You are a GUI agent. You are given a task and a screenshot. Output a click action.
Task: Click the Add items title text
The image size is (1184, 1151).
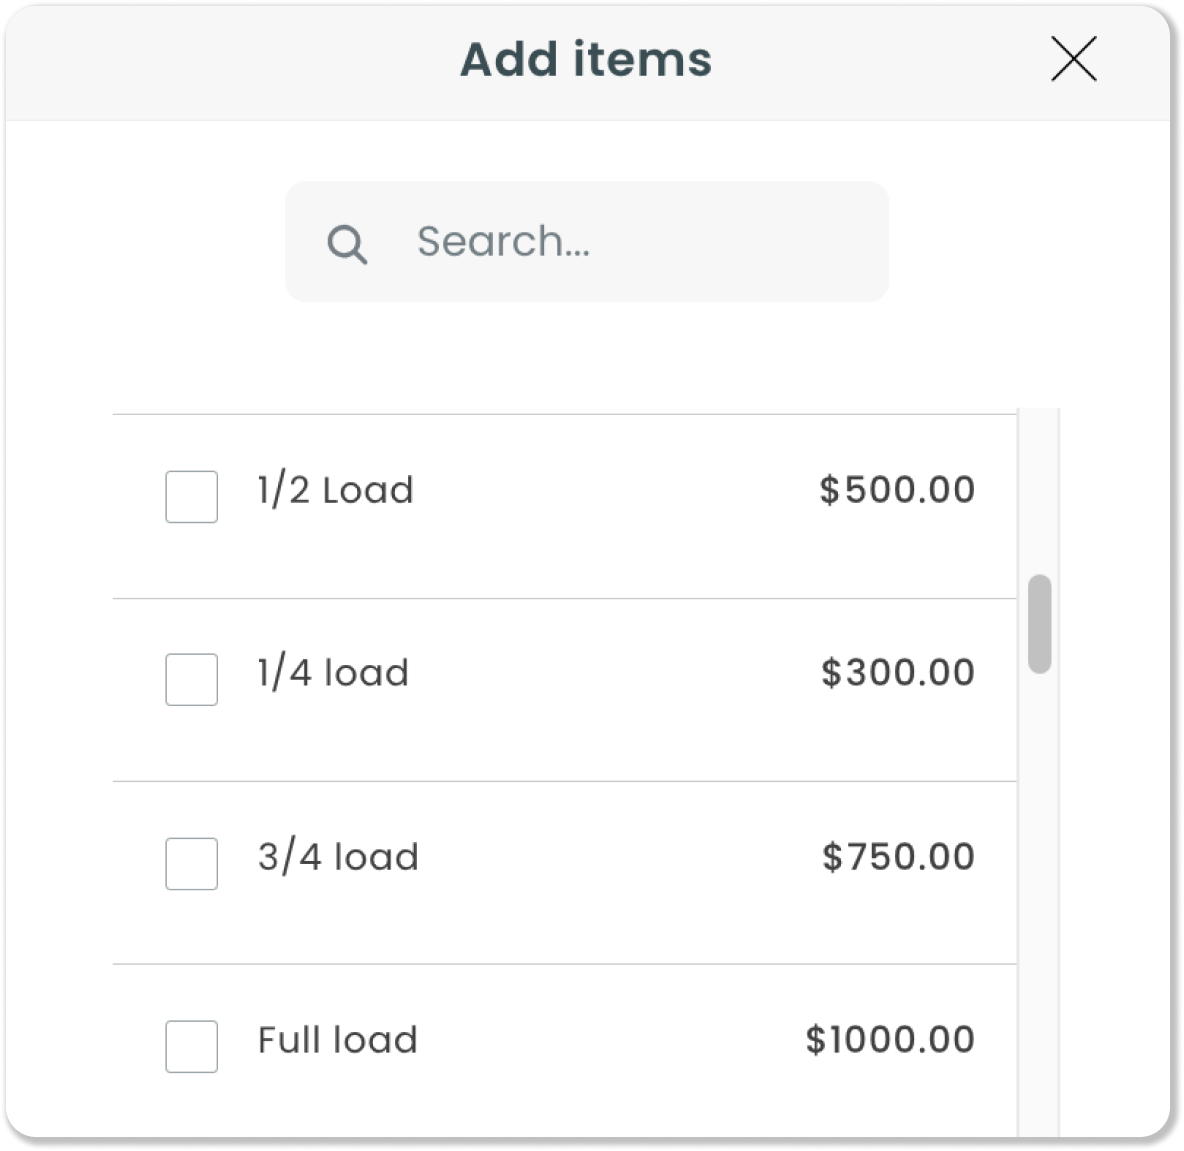586,59
